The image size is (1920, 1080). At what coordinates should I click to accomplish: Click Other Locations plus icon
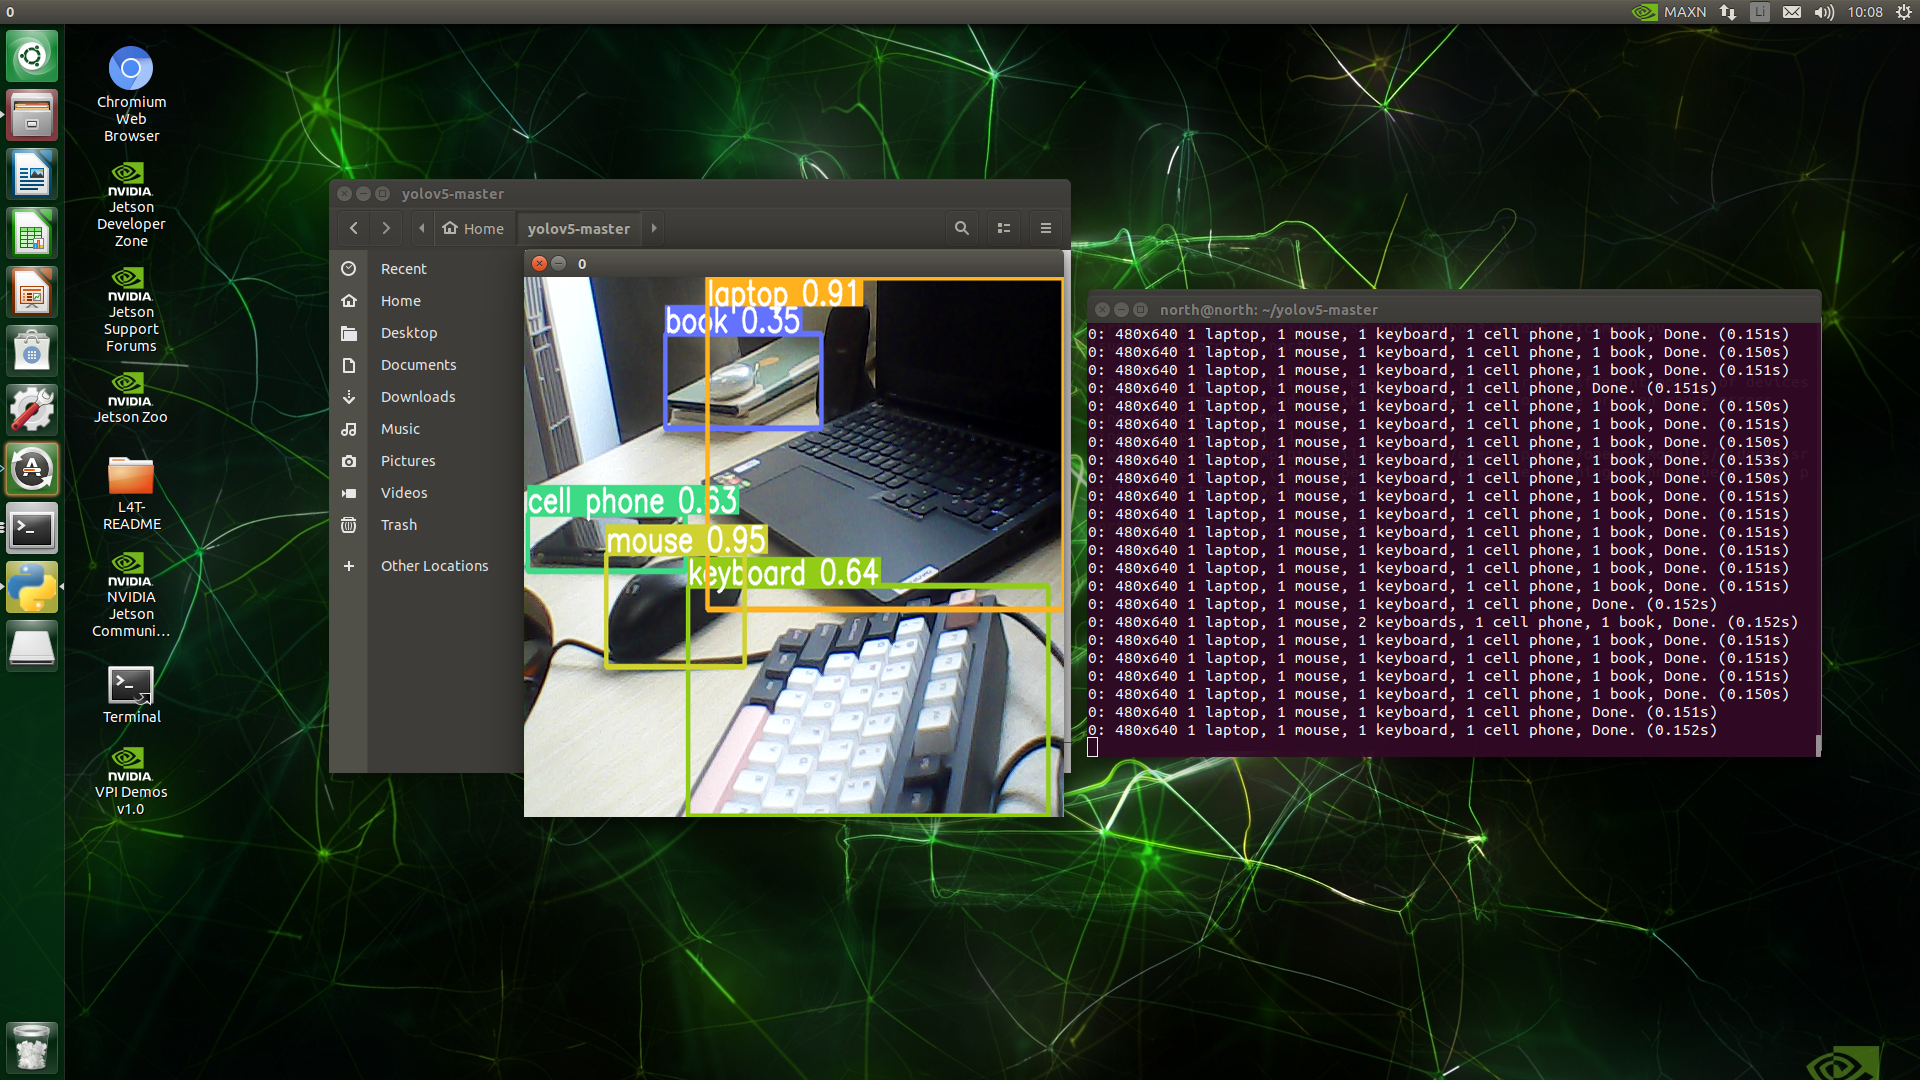click(x=349, y=566)
